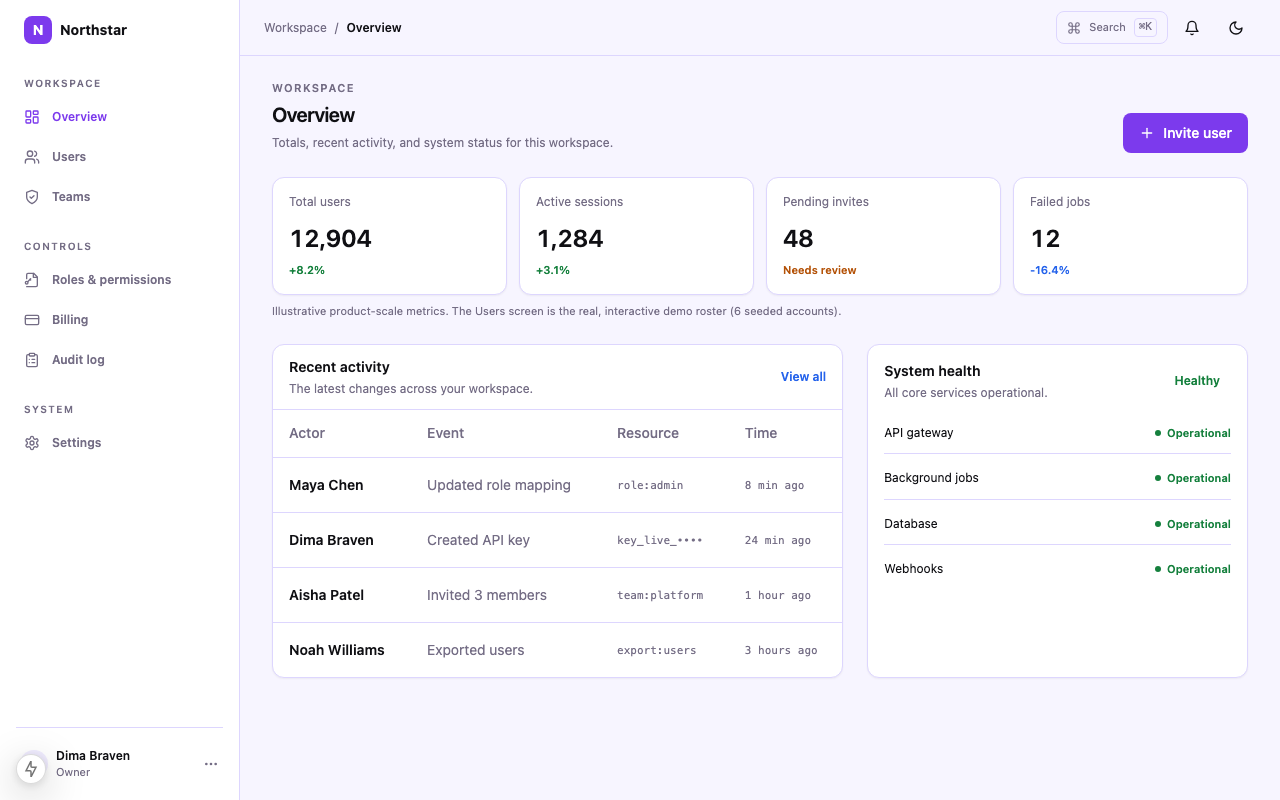Click the Northstar logo icon
1280x800 pixels.
click(x=37, y=30)
